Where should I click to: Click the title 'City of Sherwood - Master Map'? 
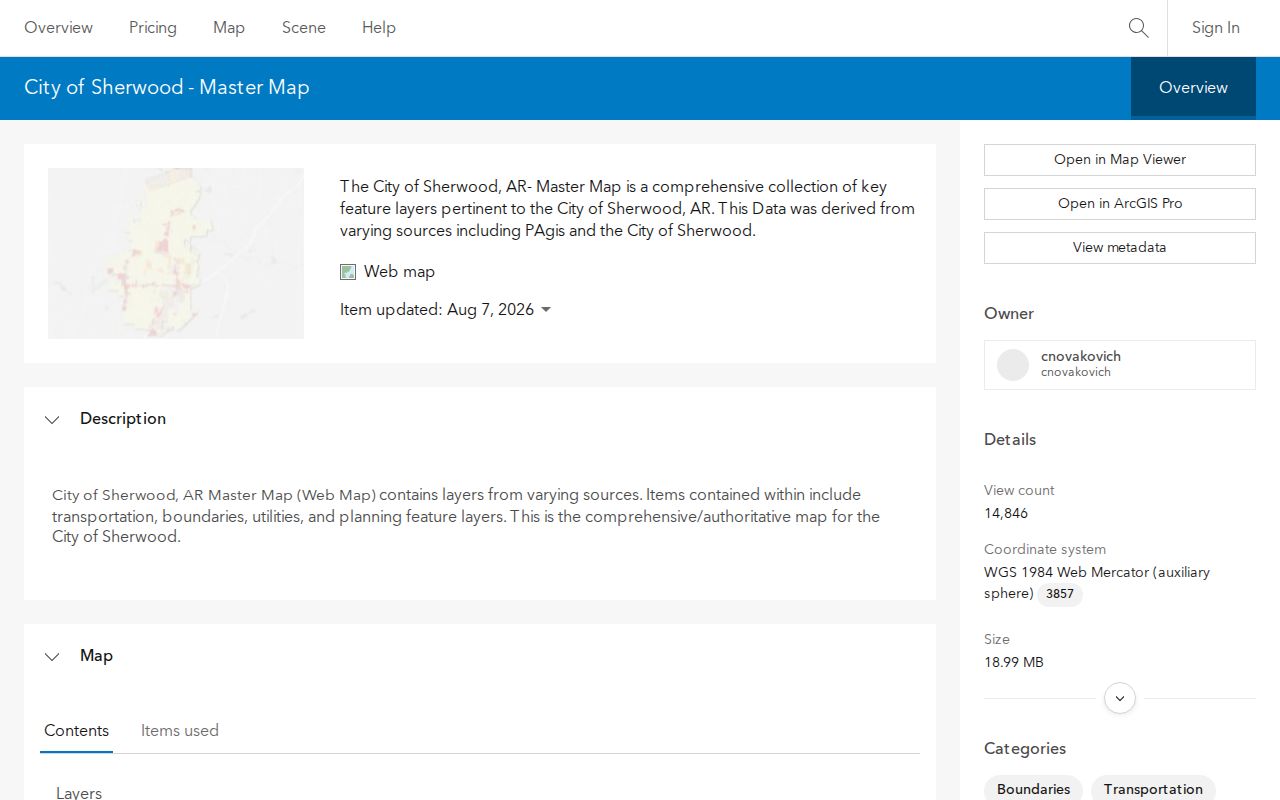coord(167,88)
